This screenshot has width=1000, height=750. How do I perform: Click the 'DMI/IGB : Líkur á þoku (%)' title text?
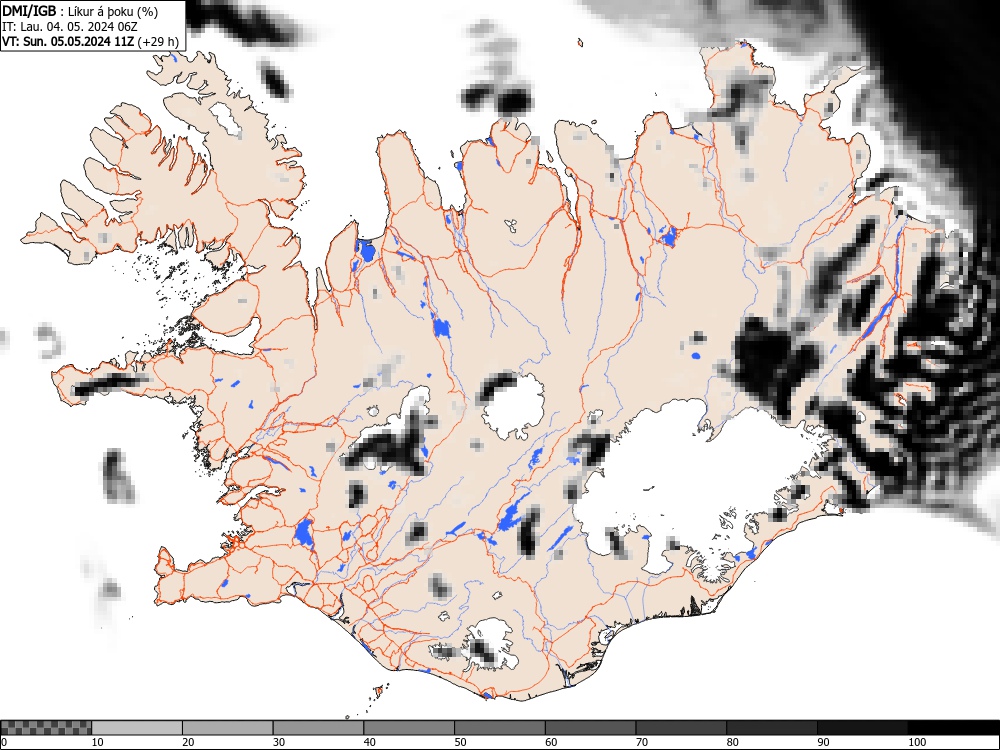[x=80, y=11]
